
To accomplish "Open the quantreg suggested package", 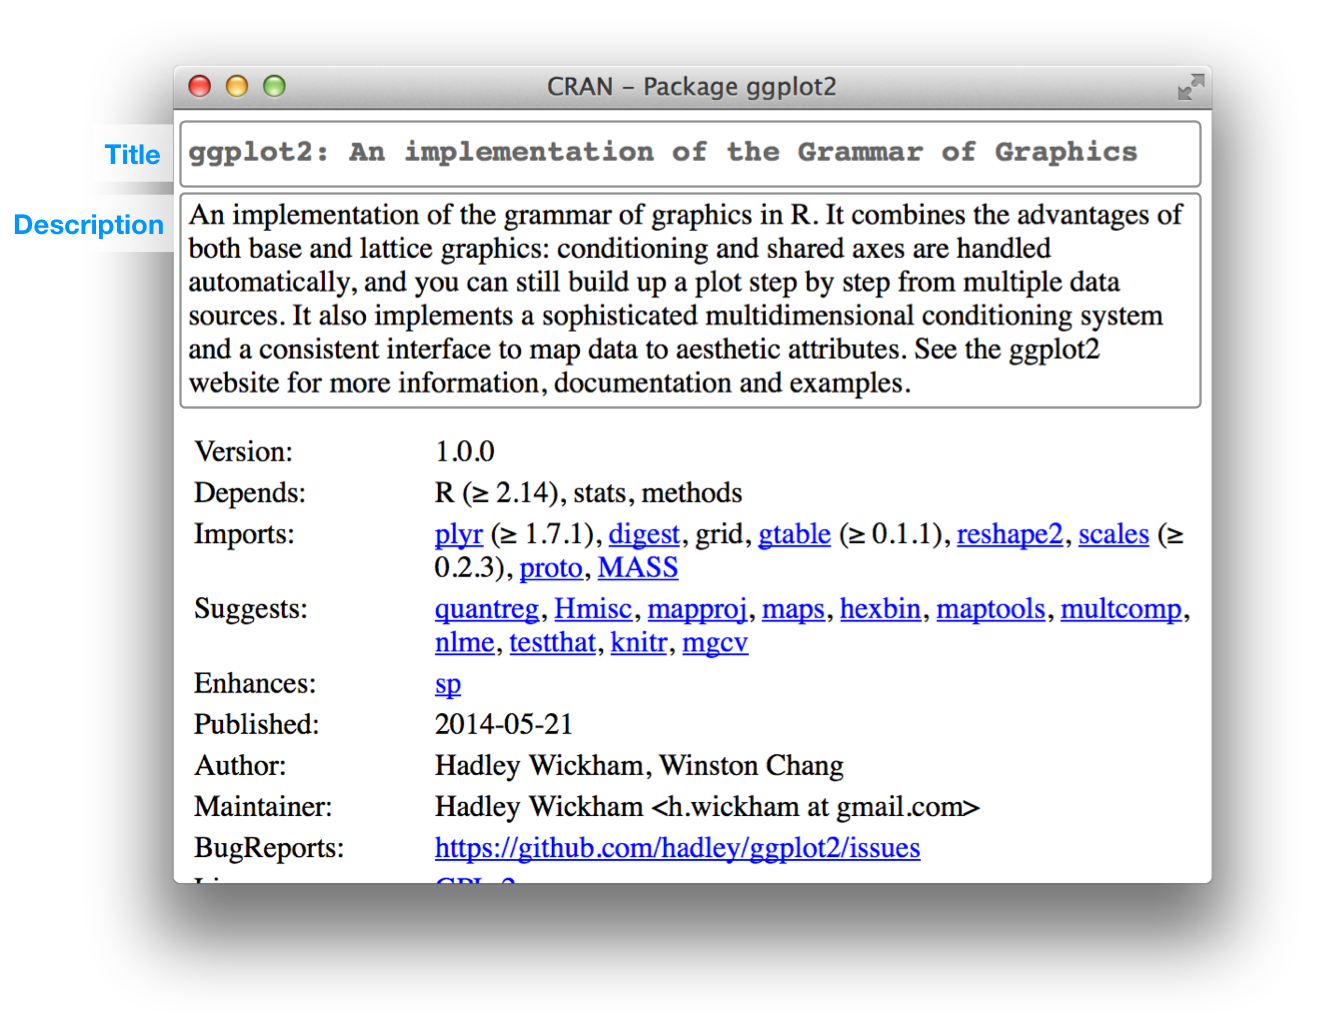I will (487, 610).
